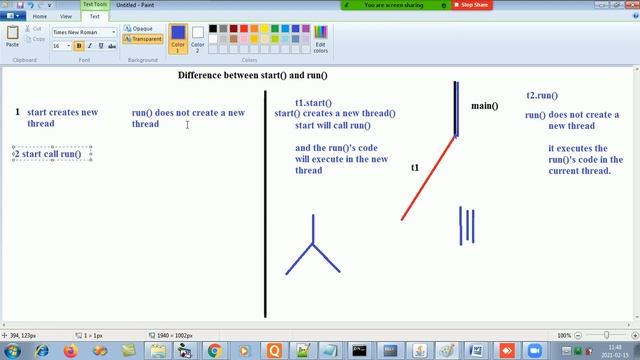
Task: Open the Command Prompt taskbar icon
Action: tap(359, 351)
